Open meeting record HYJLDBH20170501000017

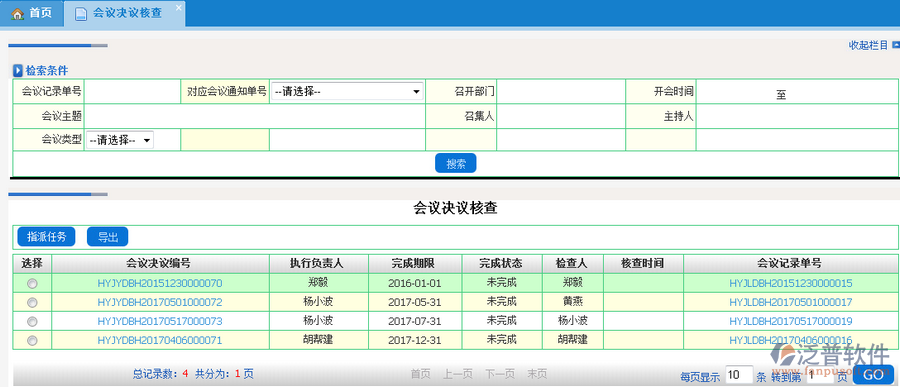coord(790,302)
